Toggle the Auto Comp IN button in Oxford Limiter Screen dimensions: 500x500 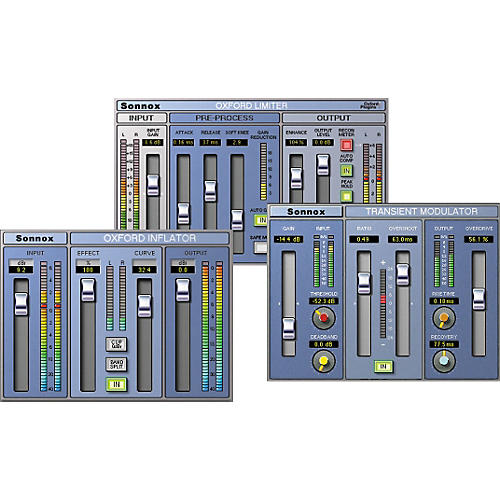coord(346,171)
